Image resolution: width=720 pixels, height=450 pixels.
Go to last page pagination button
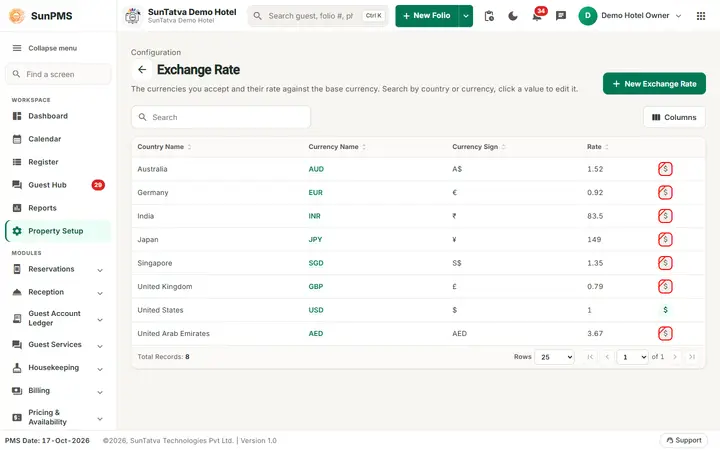[x=692, y=357]
